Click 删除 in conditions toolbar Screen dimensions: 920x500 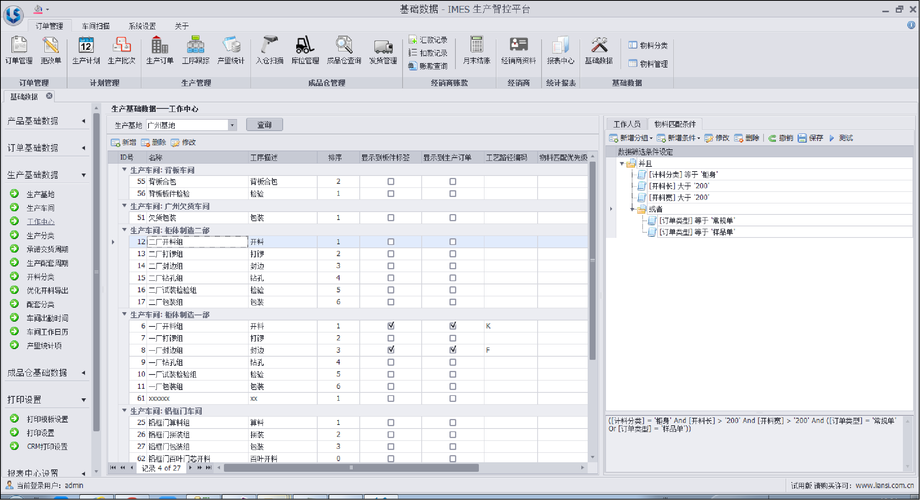click(747, 138)
